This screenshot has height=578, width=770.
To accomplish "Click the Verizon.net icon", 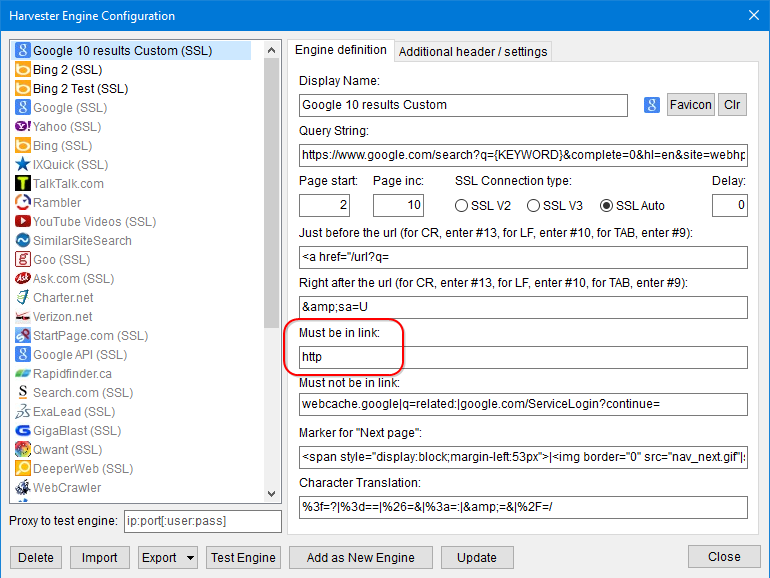I will [x=23, y=316].
